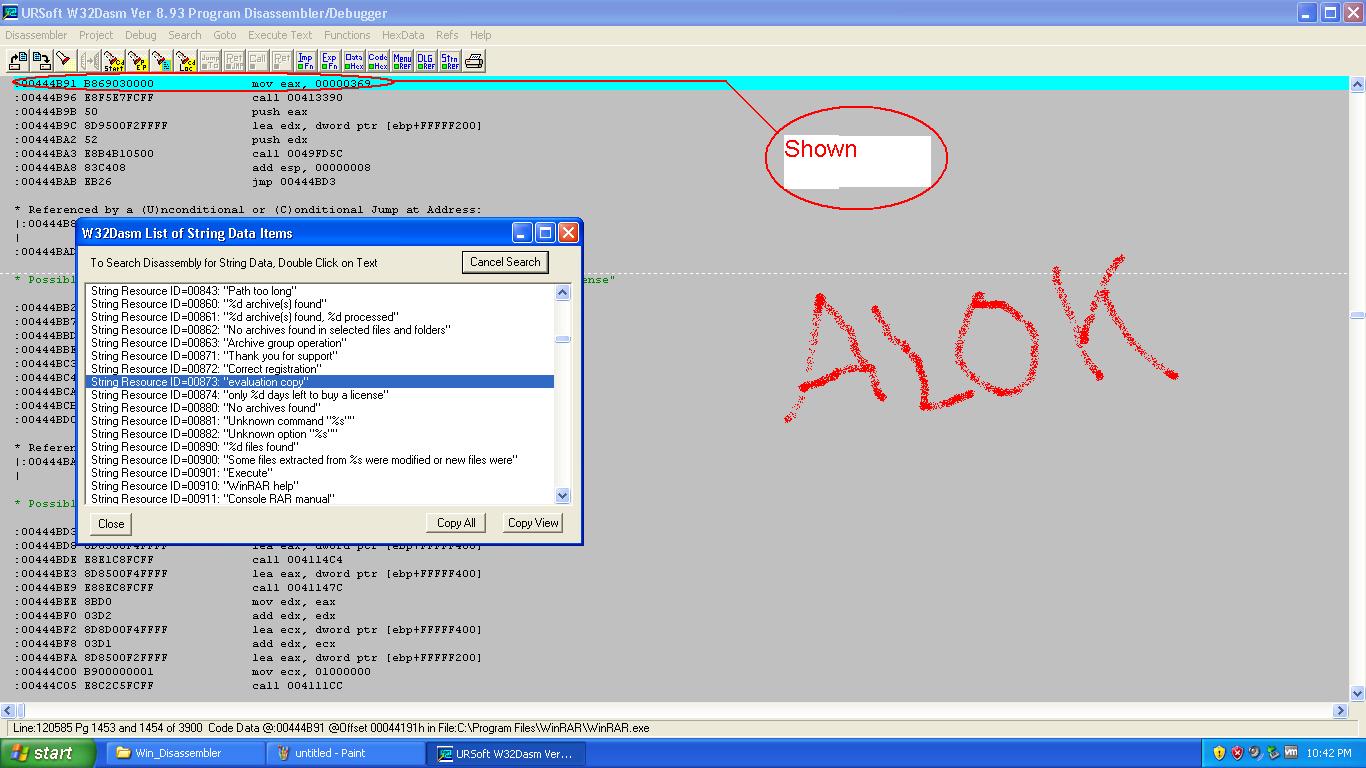The width and height of the screenshot is (1366, 768).
Task: Click the Safely Remove Hardware tray icon
Action: [1273, 753]
